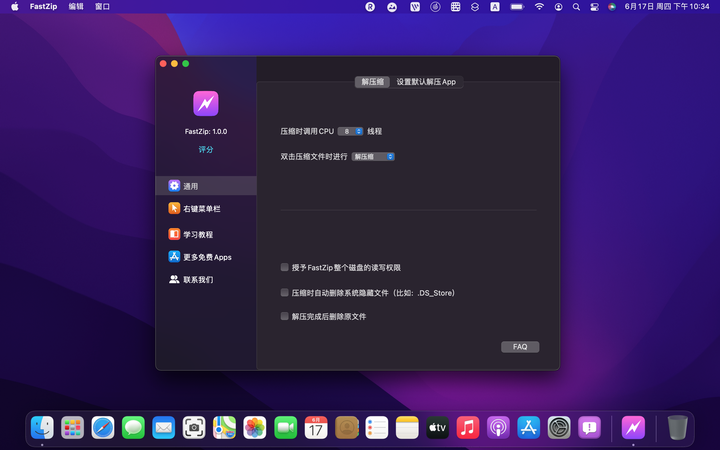720x450 pixels.
Task: Open Feedback Assistant in the dock
Action: click(x=590, y=428)
